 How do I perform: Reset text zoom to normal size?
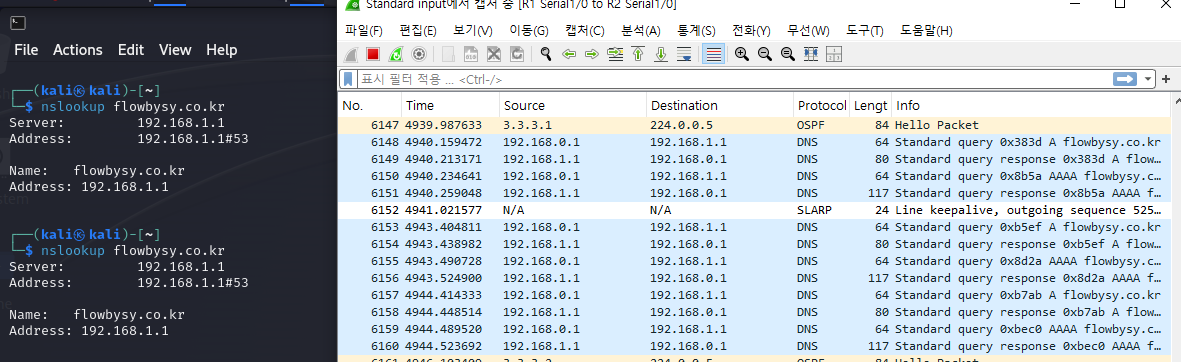tap(788, 54)
